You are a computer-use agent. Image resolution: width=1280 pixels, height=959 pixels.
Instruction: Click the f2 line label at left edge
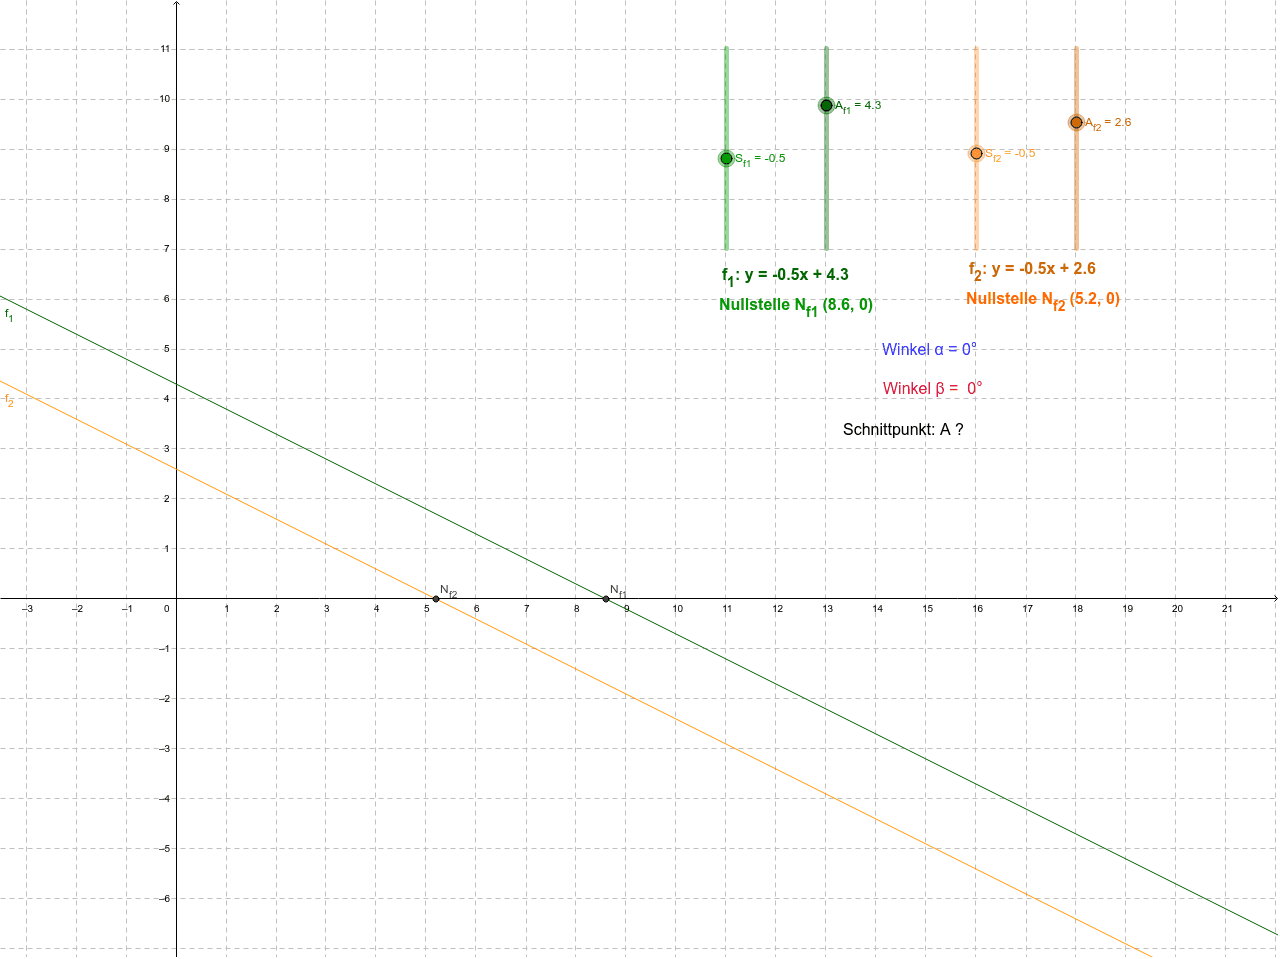tap(9, 400)
